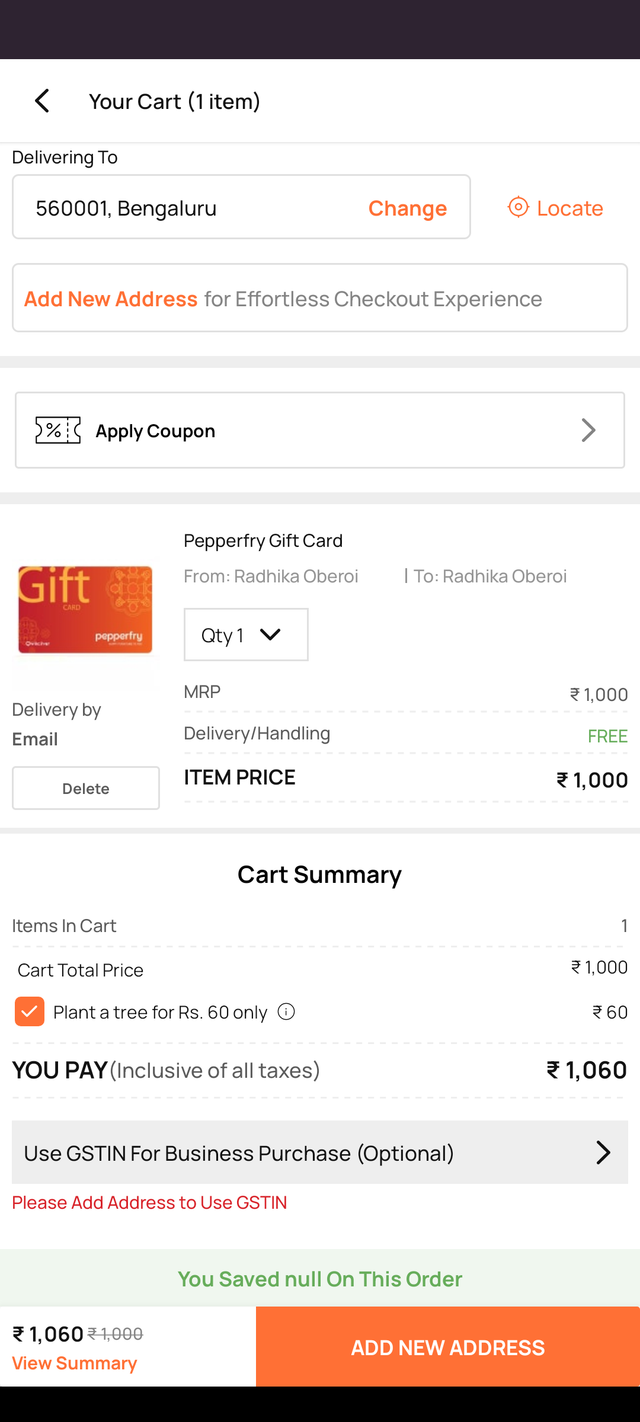640x1422 pixels.
Task: Tap the ₹1,060 total in the bottom bar
Action: (48, 1334)
